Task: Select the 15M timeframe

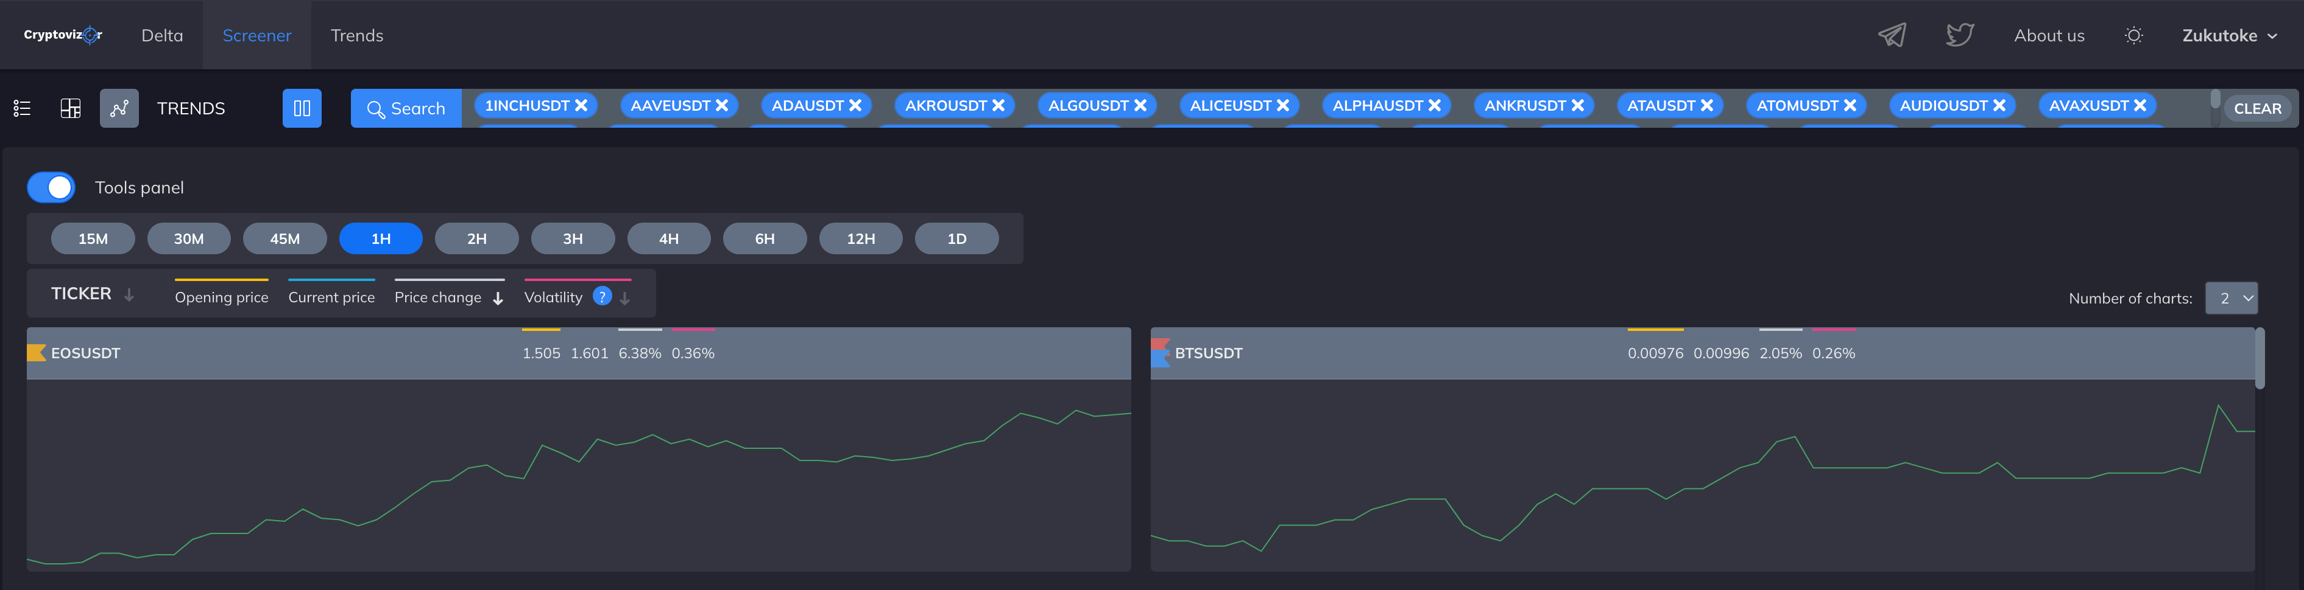Action: [93, 238]
